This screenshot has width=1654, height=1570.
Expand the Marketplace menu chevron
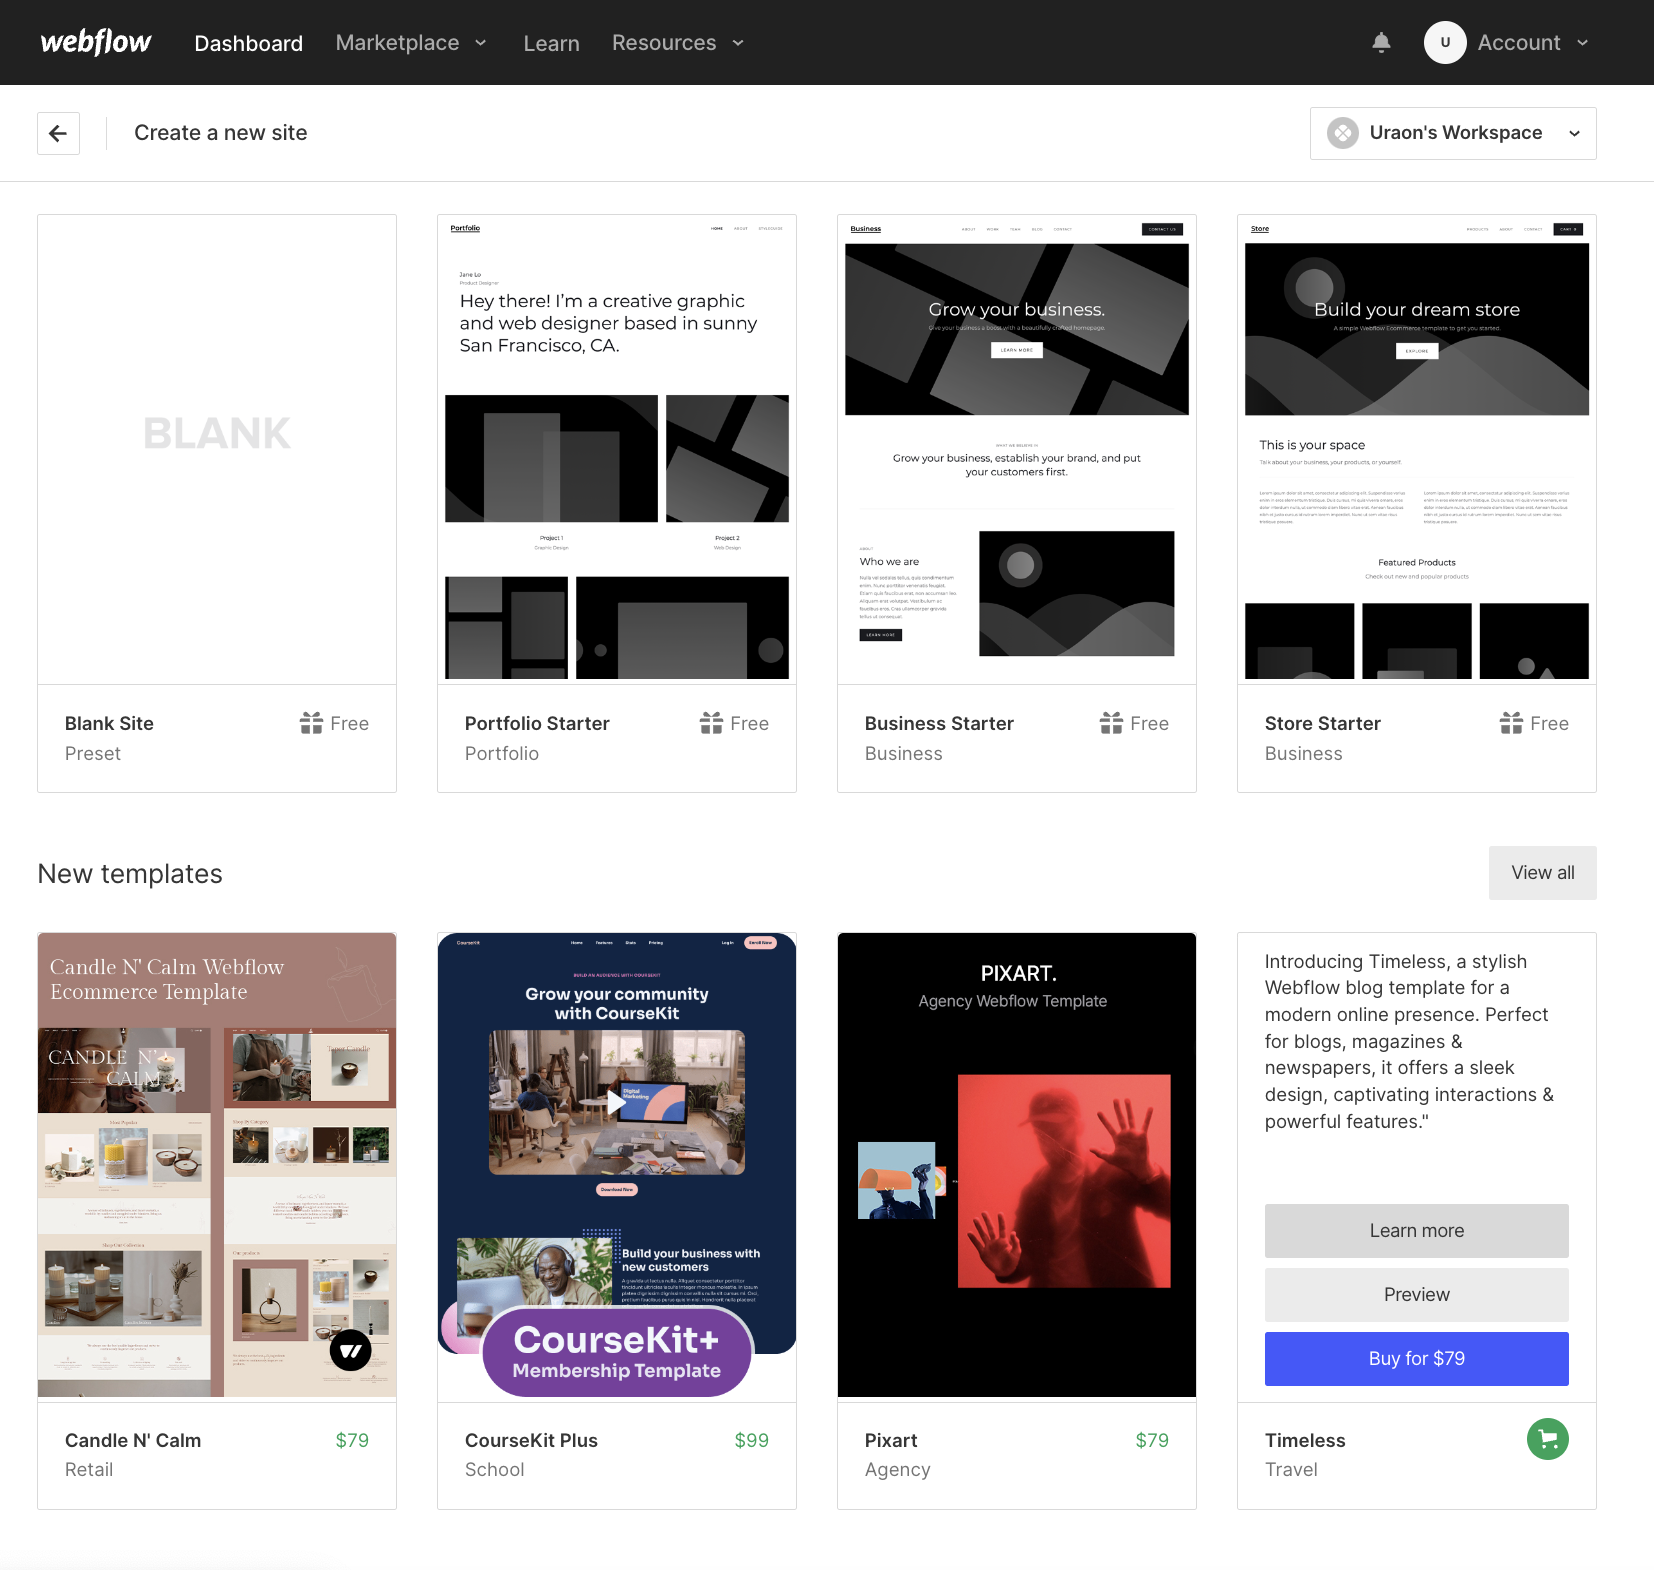(480, 43)
